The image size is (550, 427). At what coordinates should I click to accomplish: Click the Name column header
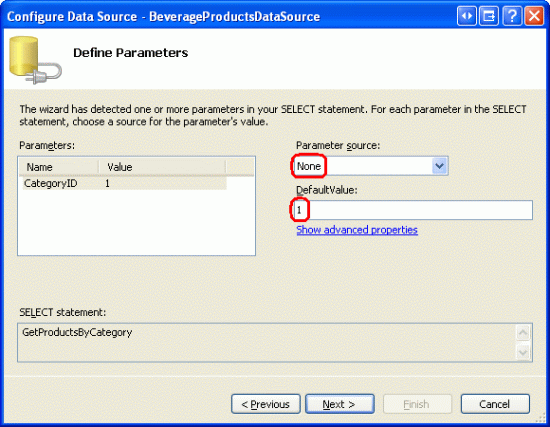click(59, 167)
